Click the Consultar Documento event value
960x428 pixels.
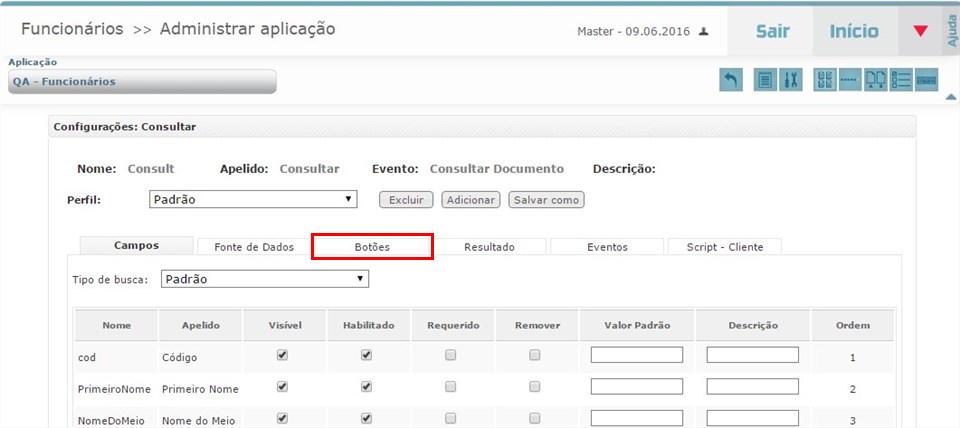497,169
